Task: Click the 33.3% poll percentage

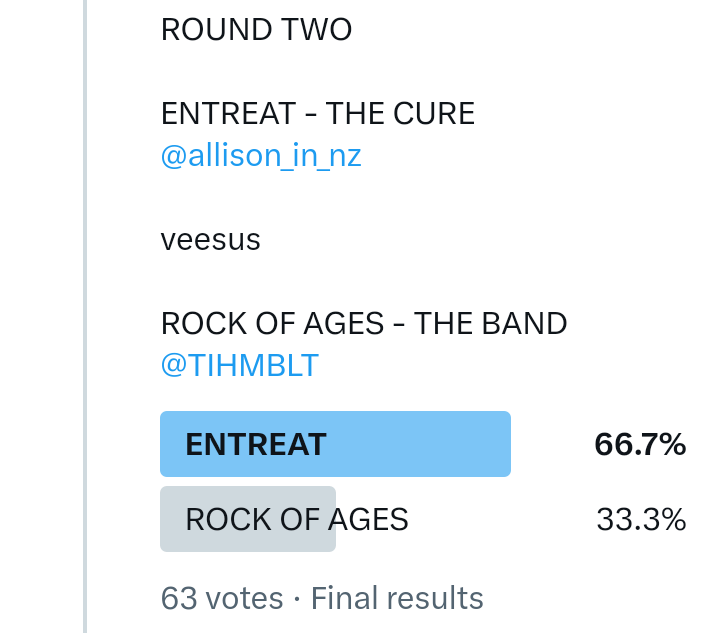Action: coord(641,520)
